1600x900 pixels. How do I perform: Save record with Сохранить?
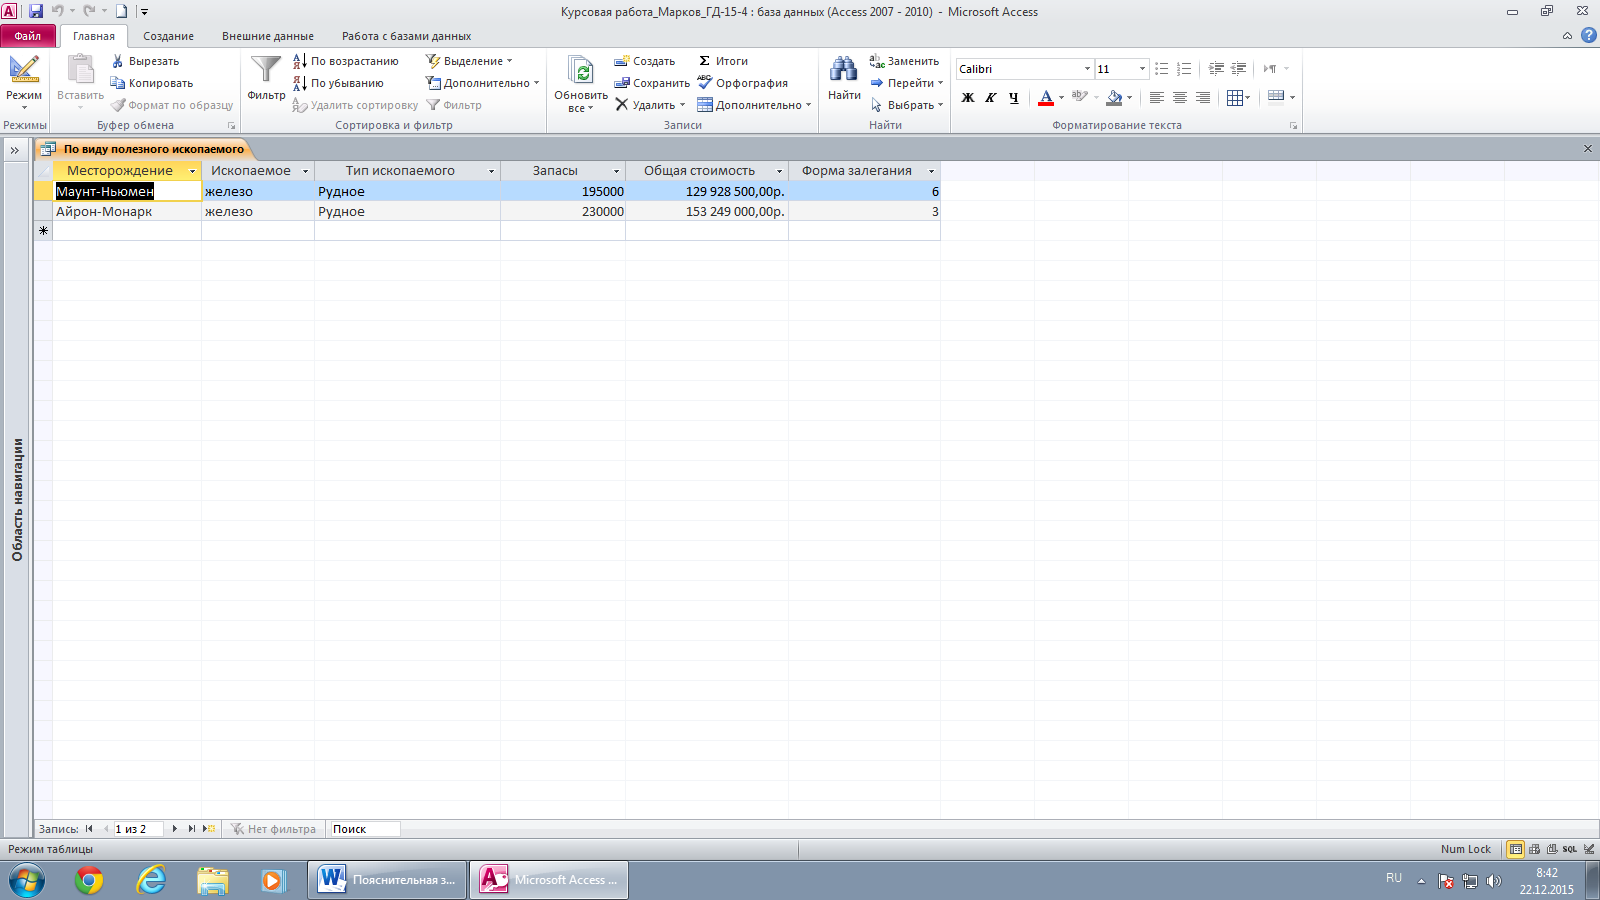[652, 83]
